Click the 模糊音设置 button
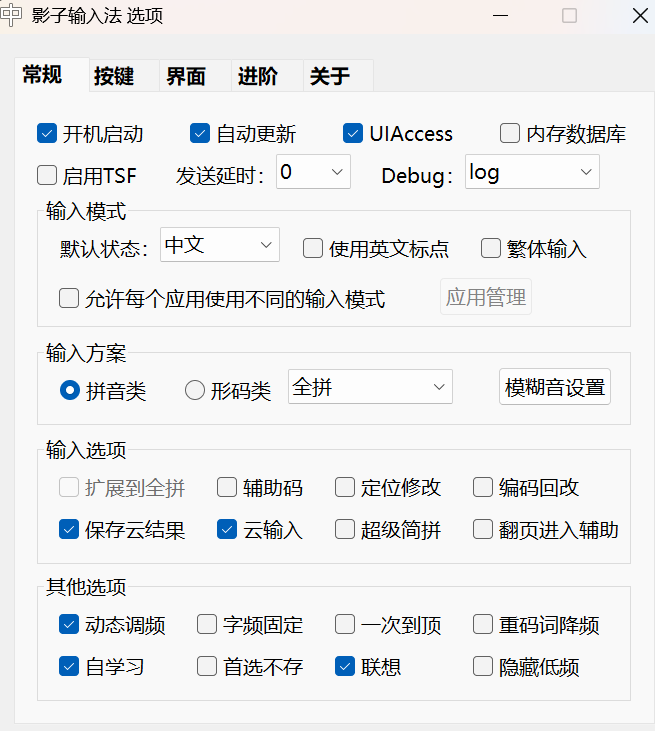This screenshot has height=731, width=655. tap(555, 386)
